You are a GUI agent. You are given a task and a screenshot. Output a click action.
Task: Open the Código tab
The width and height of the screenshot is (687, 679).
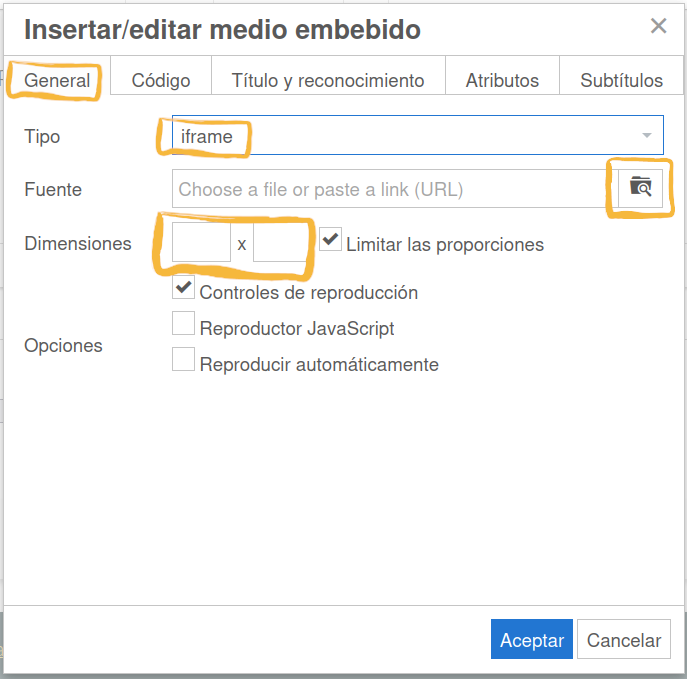(x=161, y=81)
